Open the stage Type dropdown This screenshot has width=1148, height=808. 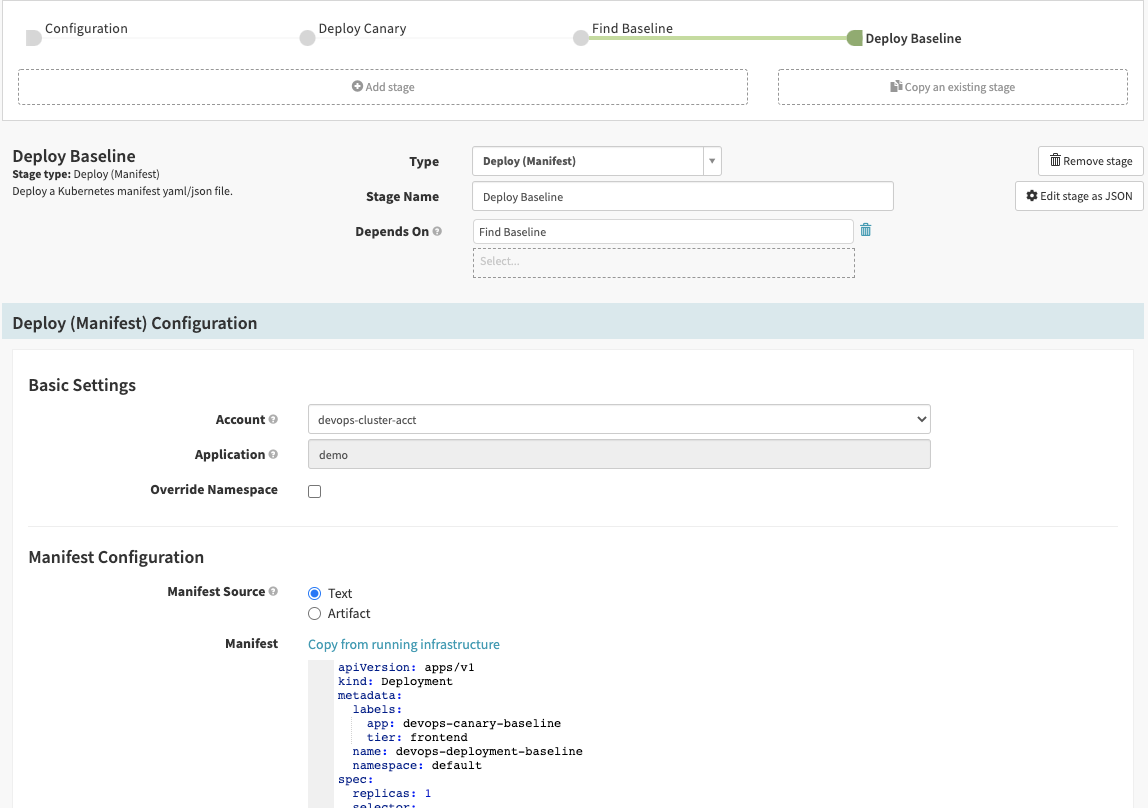pos(596,161)
